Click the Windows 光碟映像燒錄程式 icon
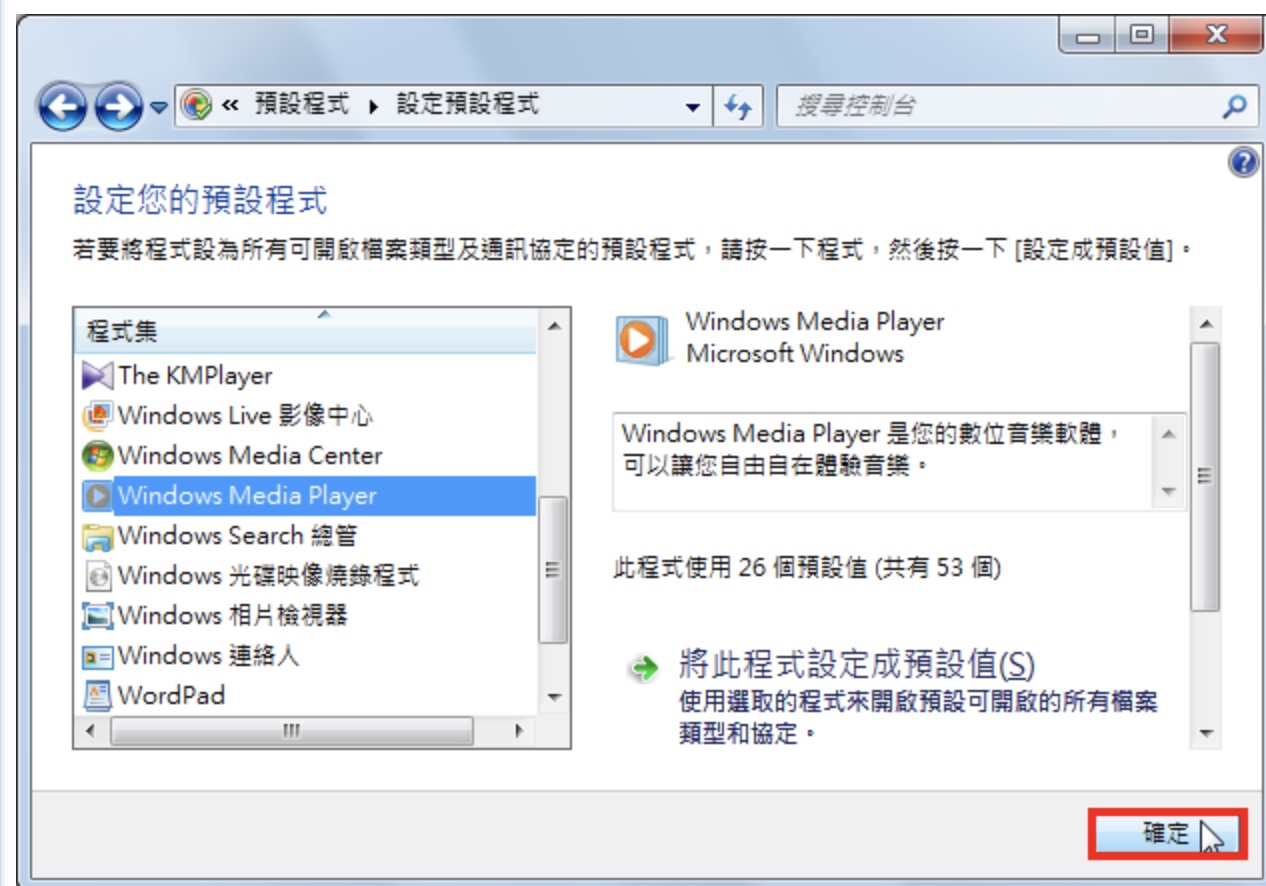 coord(97,576)
